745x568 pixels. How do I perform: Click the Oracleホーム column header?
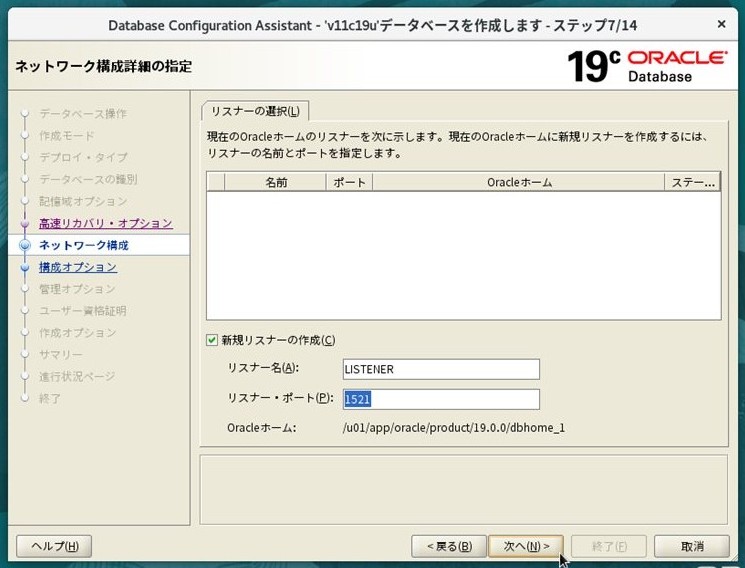[518, 183]
